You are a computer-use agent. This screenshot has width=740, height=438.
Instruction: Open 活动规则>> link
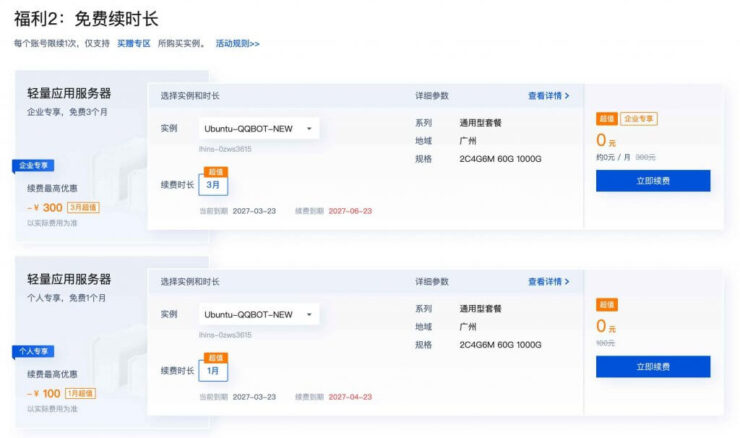[x=237, y=43]
